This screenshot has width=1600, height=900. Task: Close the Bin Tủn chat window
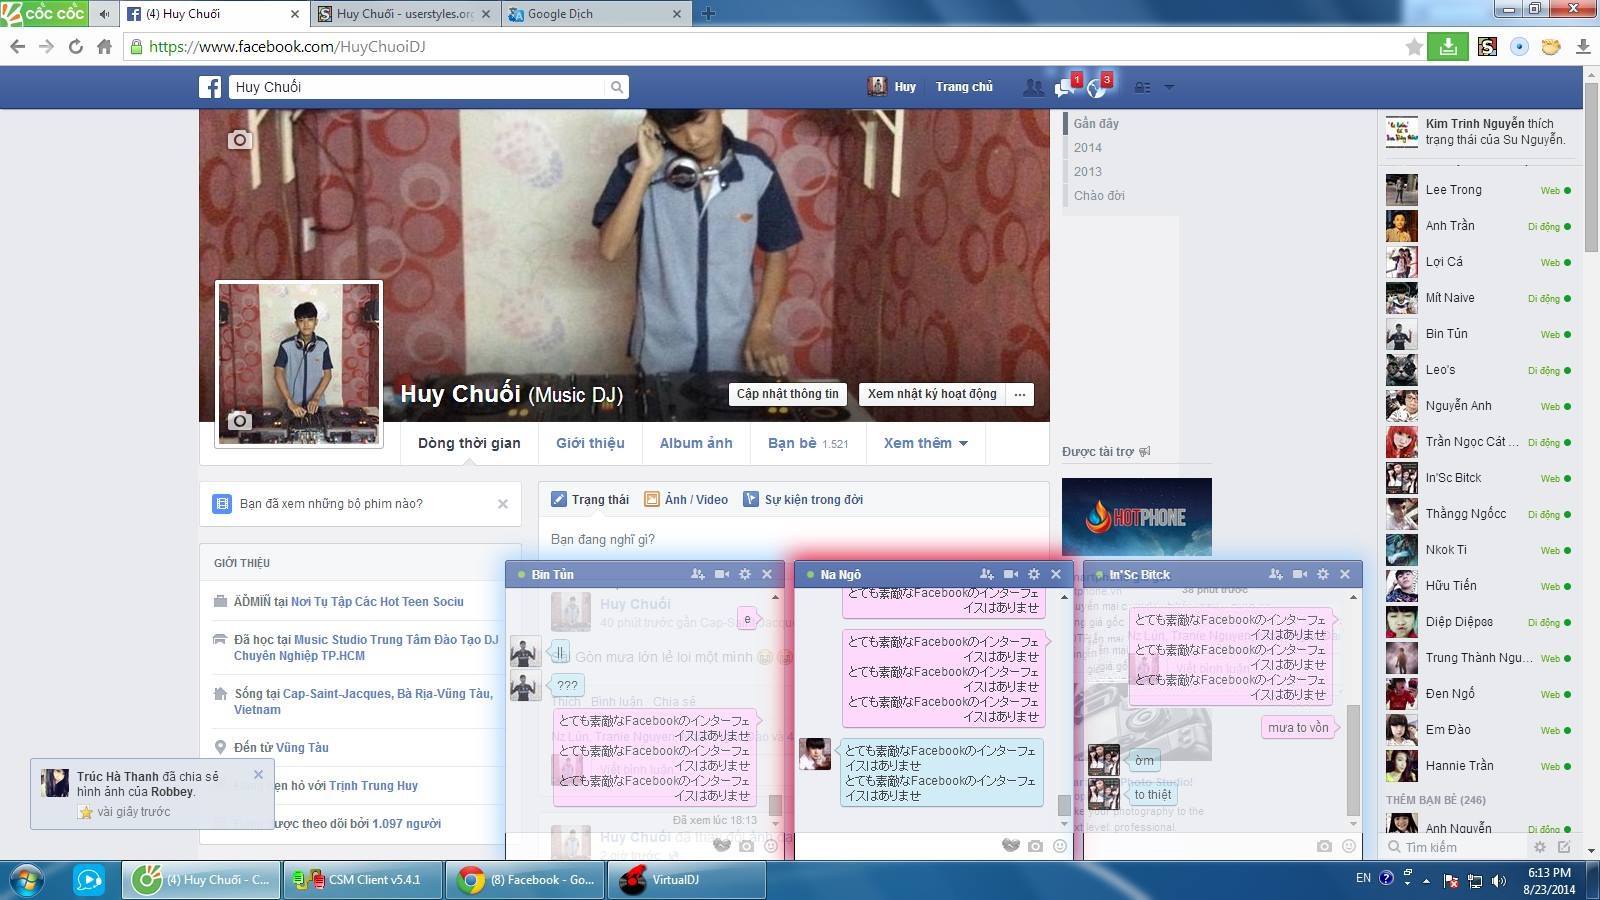coord(767,574)
